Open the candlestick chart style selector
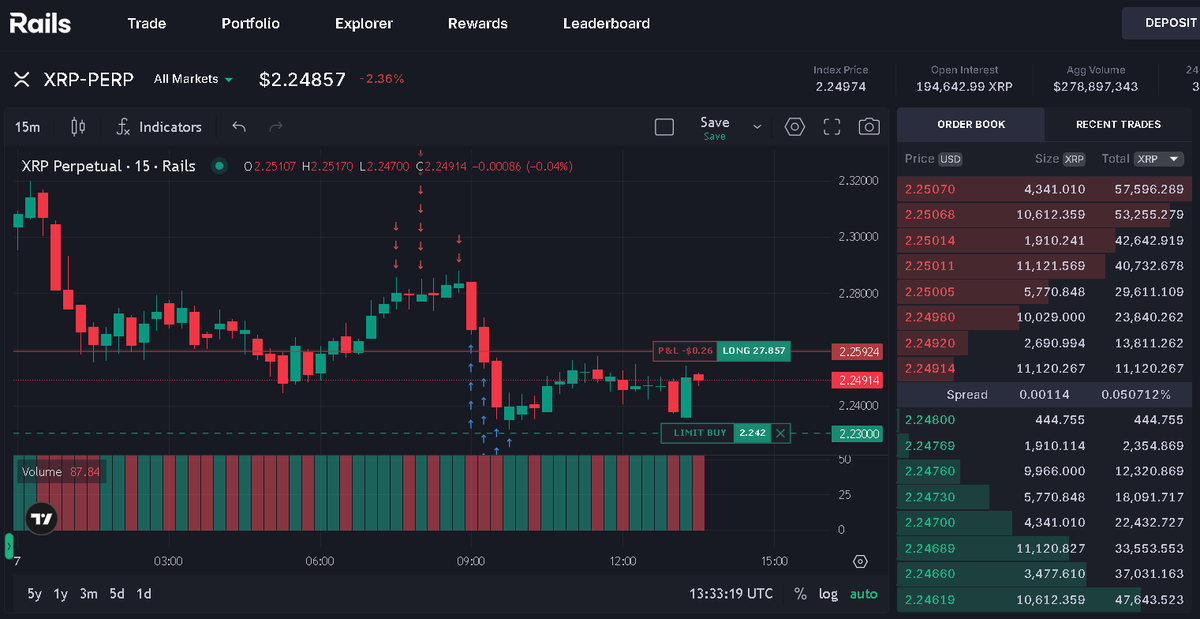This screenshot has height=619, width=1200. (79, 127)
